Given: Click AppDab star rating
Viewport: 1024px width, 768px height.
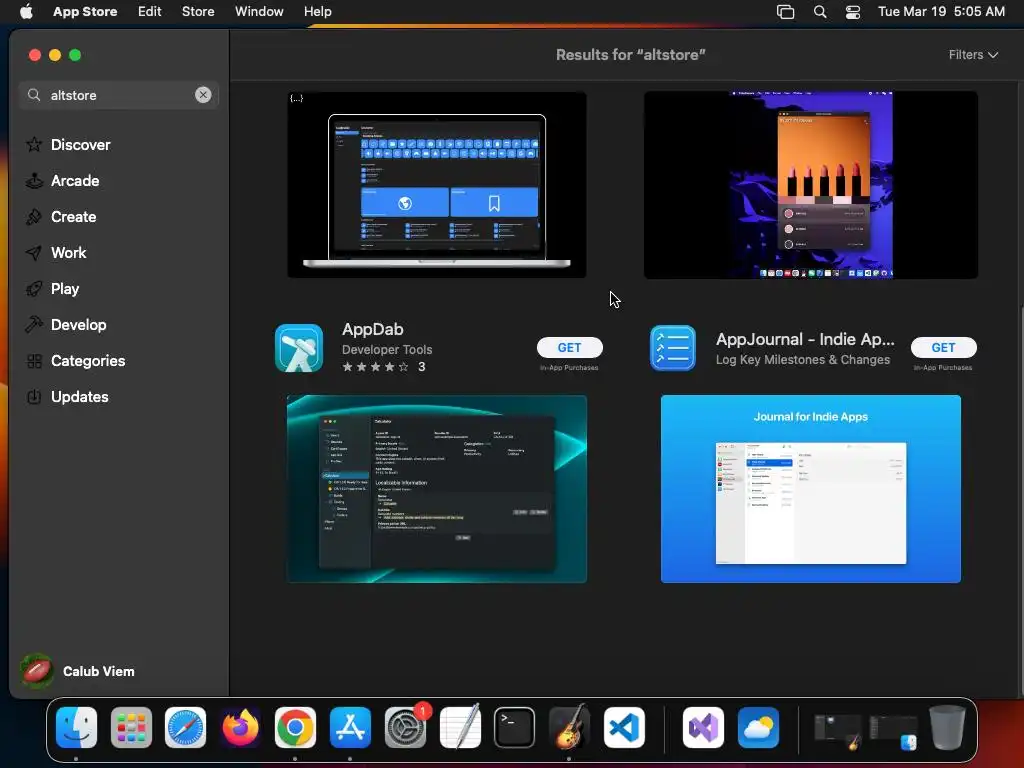Looking at the screenshot, I should 376,367.
